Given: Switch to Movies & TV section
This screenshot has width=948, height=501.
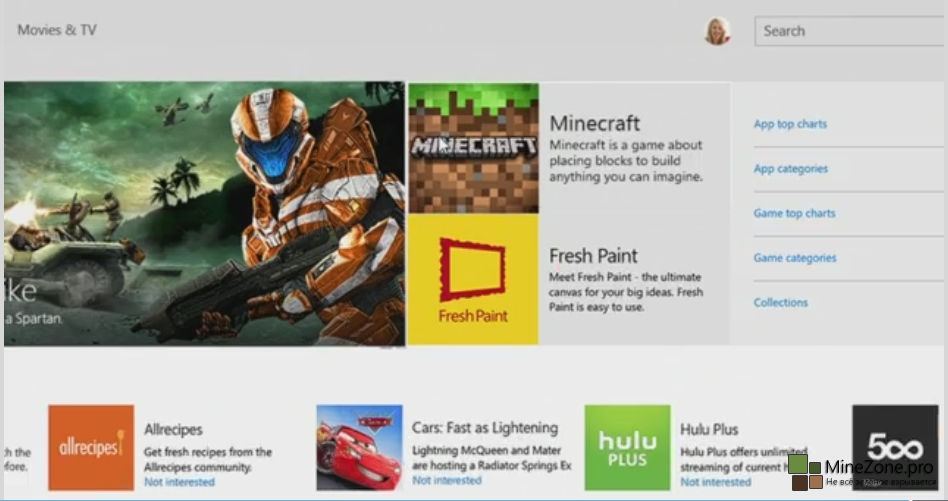Looking at the screenshot, I should point(57,30).
